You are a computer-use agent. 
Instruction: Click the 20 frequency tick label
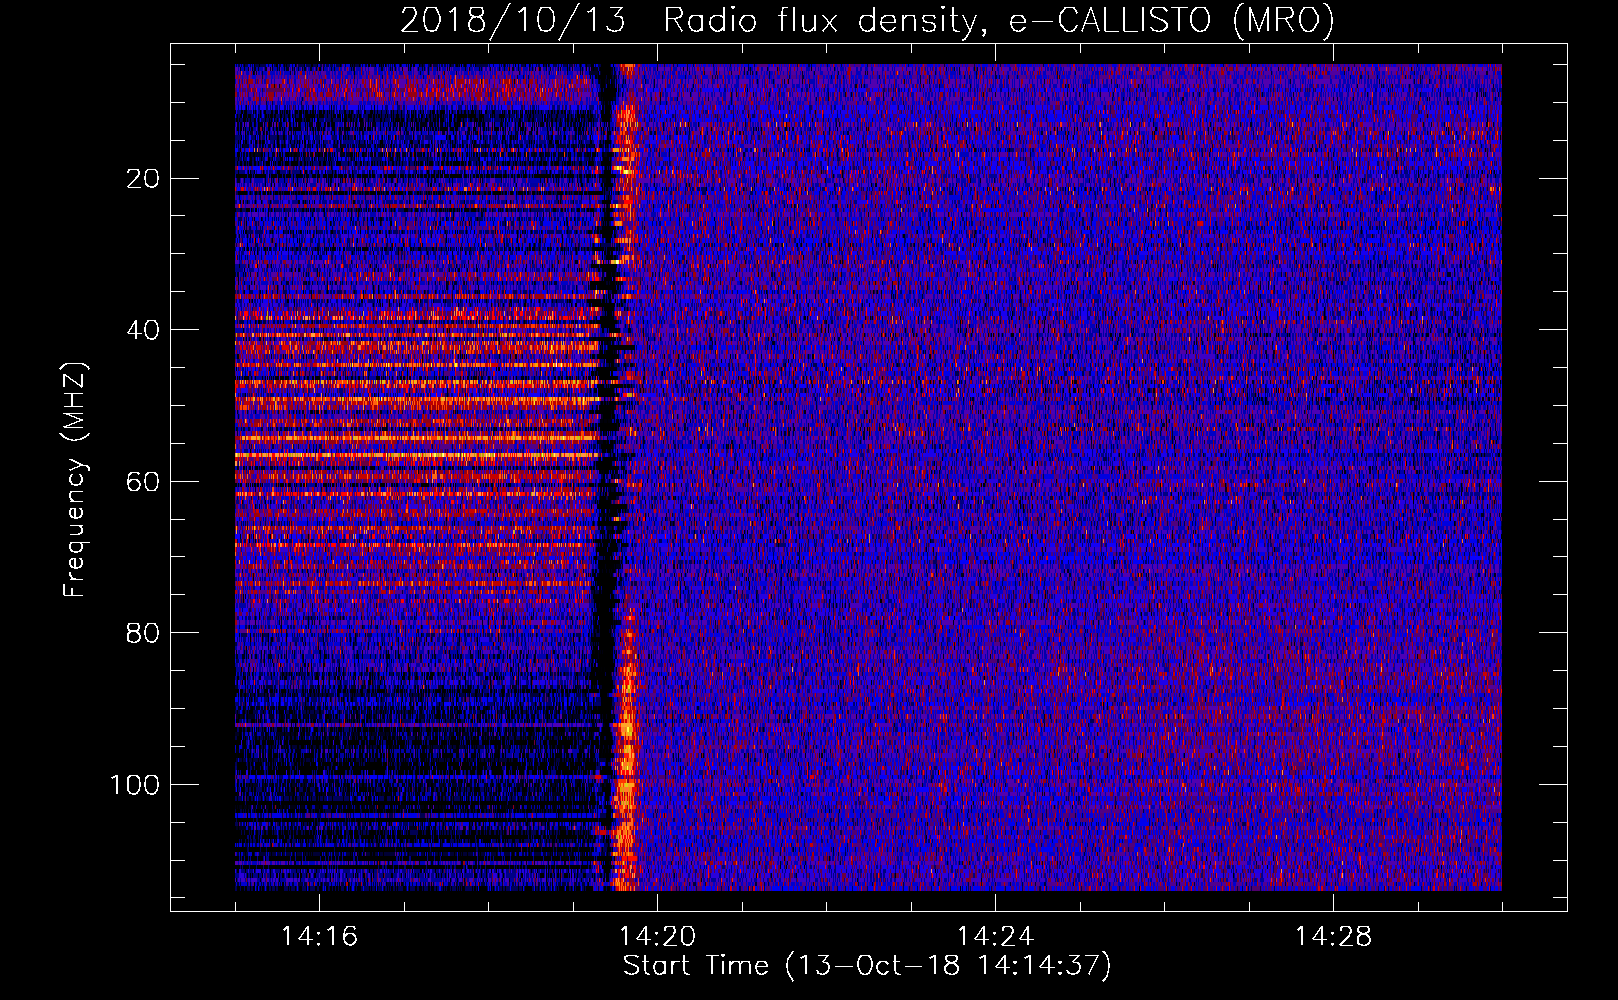(143, 179)
